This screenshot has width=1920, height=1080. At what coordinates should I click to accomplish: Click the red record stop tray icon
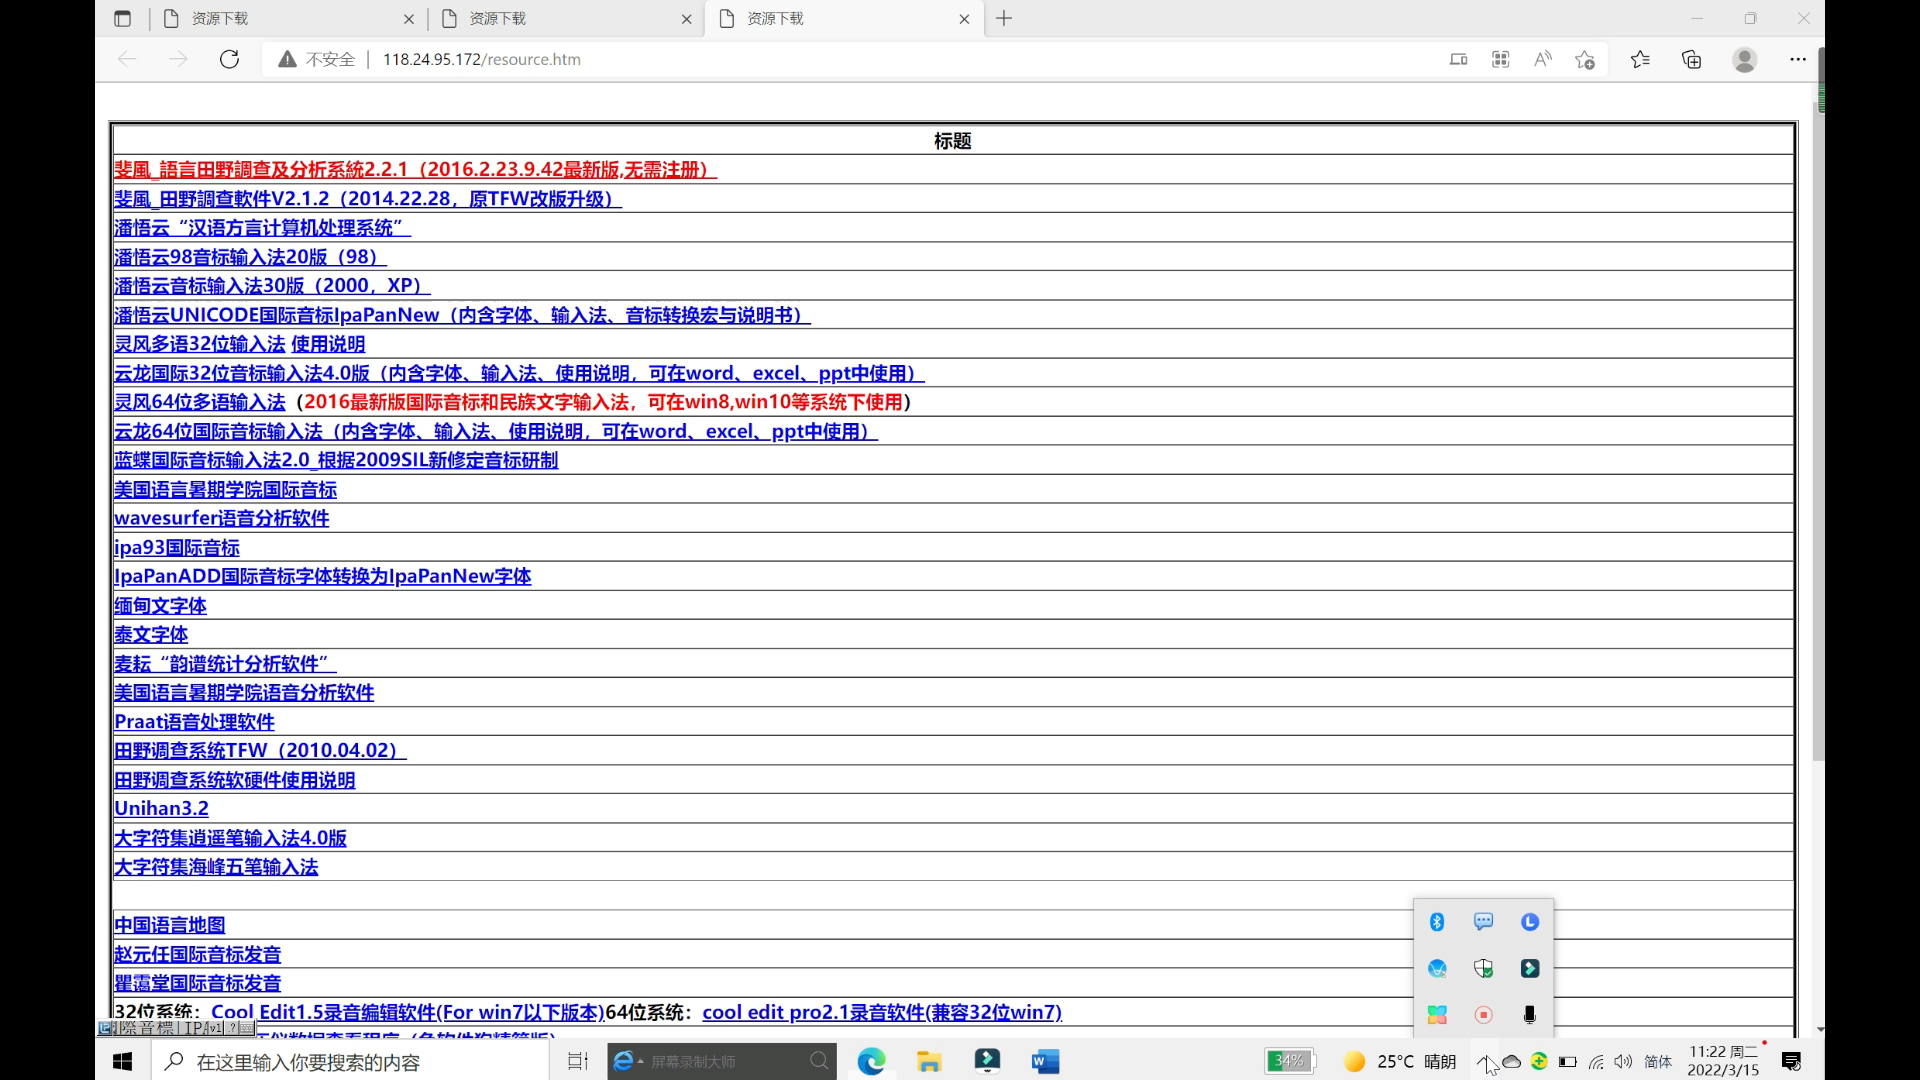[1483, 1014]
